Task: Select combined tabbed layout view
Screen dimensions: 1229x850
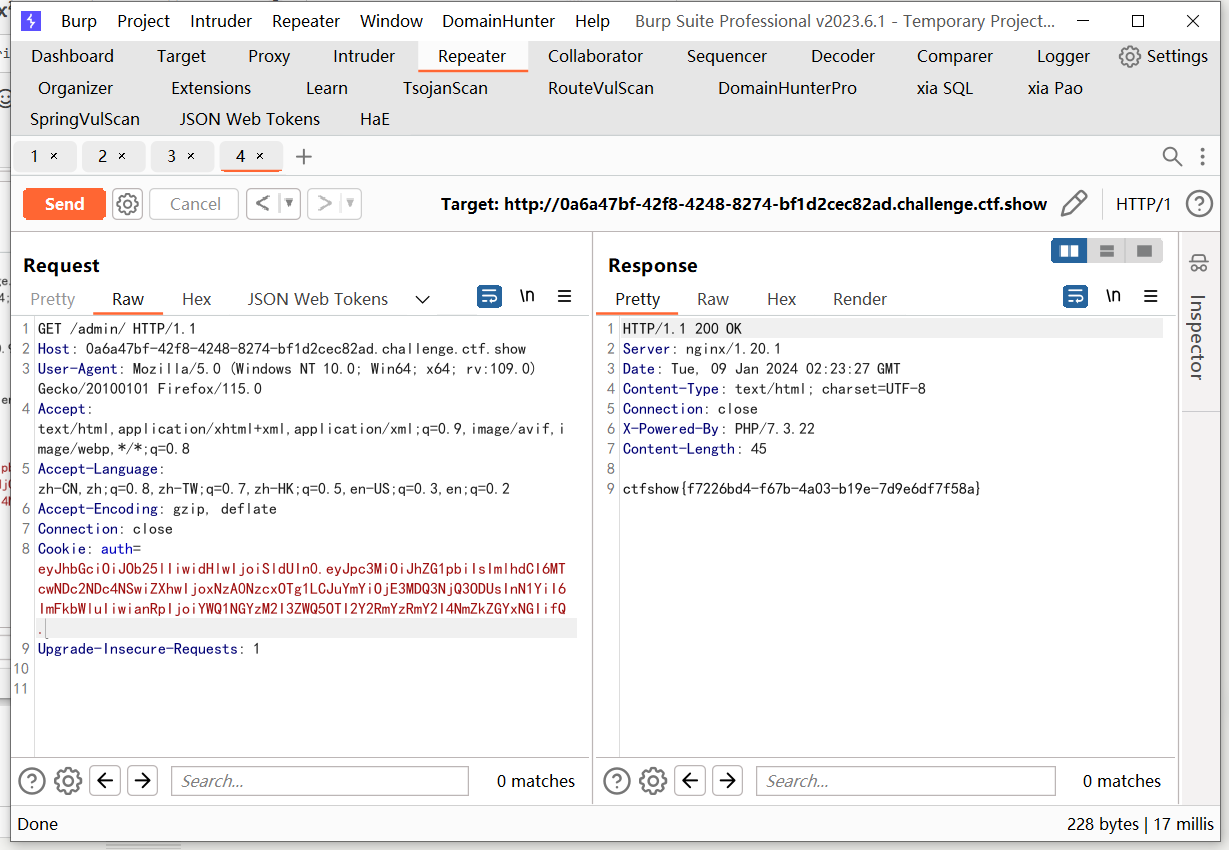Action: pyautogui.click(x=1144, y=250)
